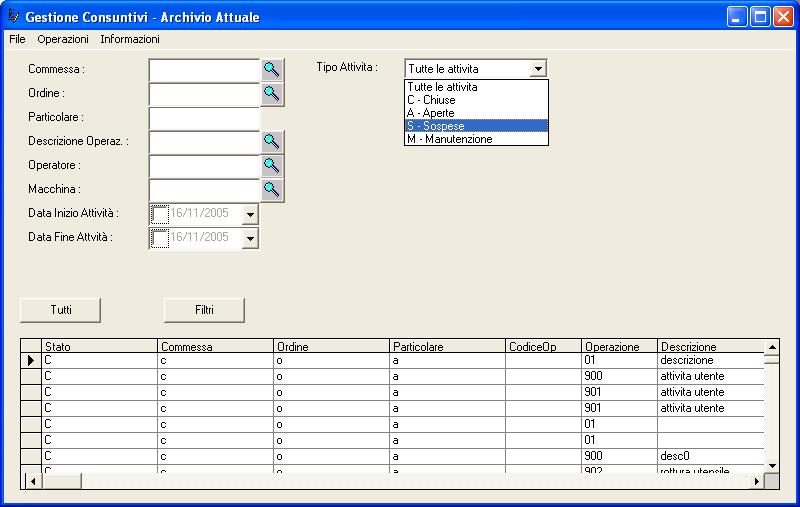Click the Stato column header
This screenshot has height=507, width=800.
pos(99,346)
